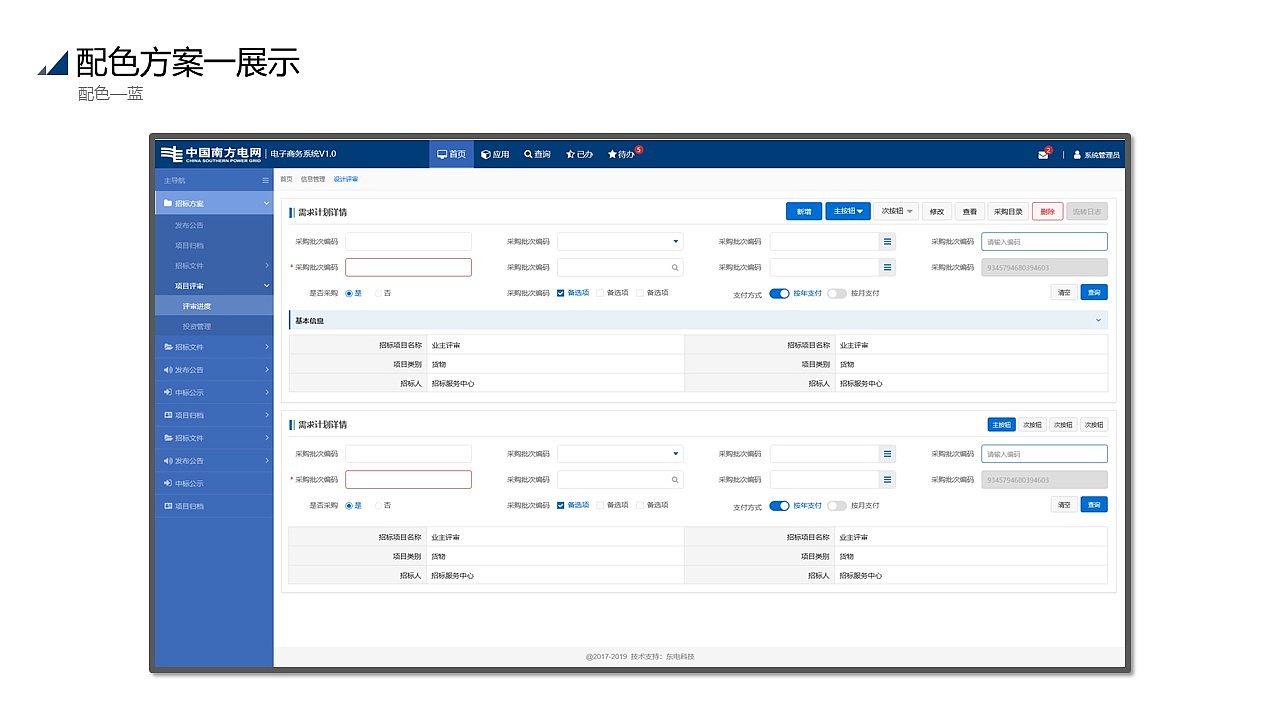Click the 修改 button
The width and height of the screenshot is (1280, 720).
pos(937,211)
